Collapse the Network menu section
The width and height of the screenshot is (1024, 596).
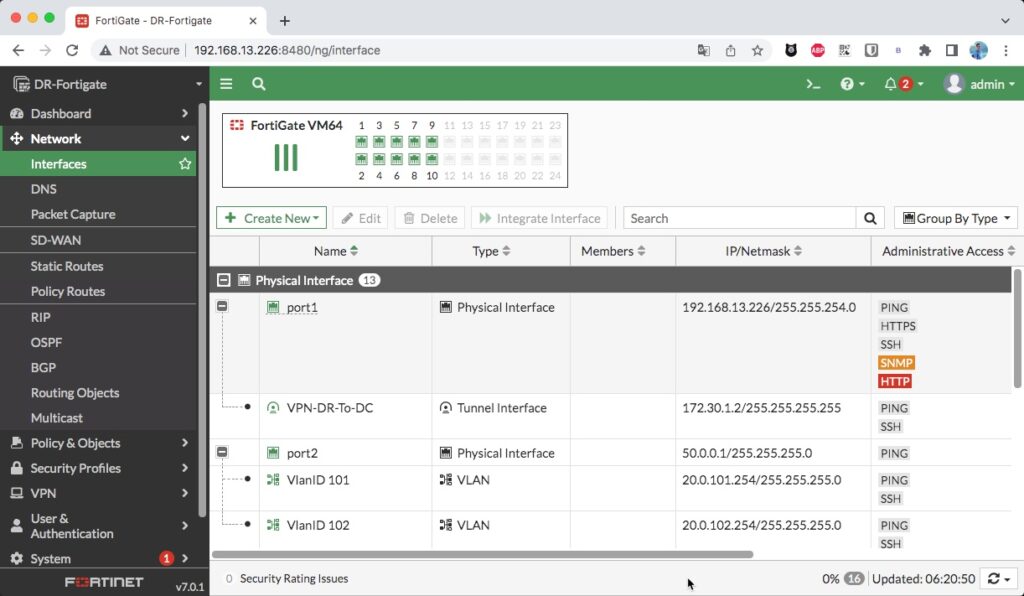tap(98, 138)
